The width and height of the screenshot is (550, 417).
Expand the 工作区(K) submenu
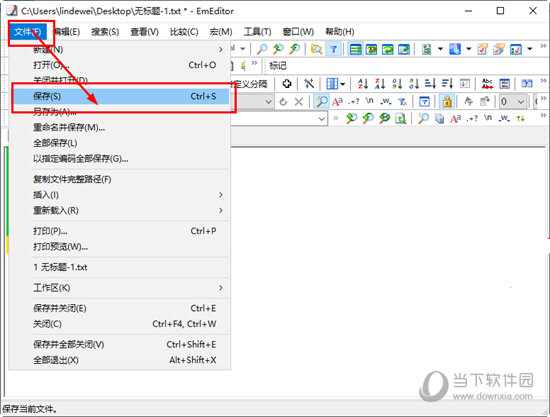120,288
